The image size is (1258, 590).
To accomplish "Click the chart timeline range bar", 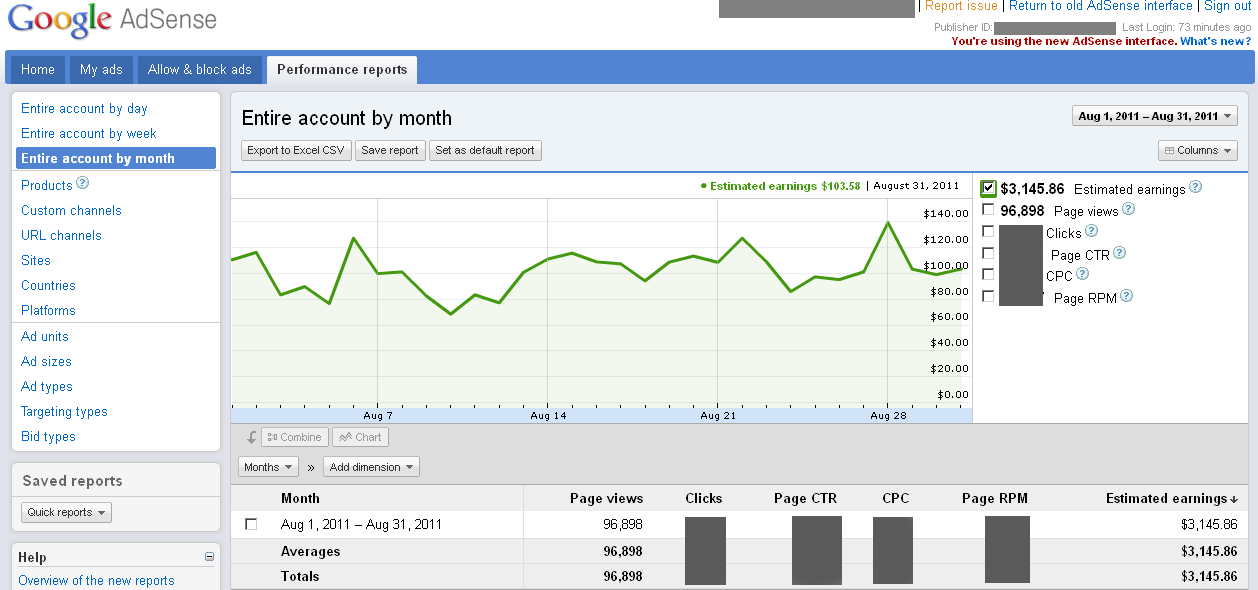I will [x=601, y=414].
